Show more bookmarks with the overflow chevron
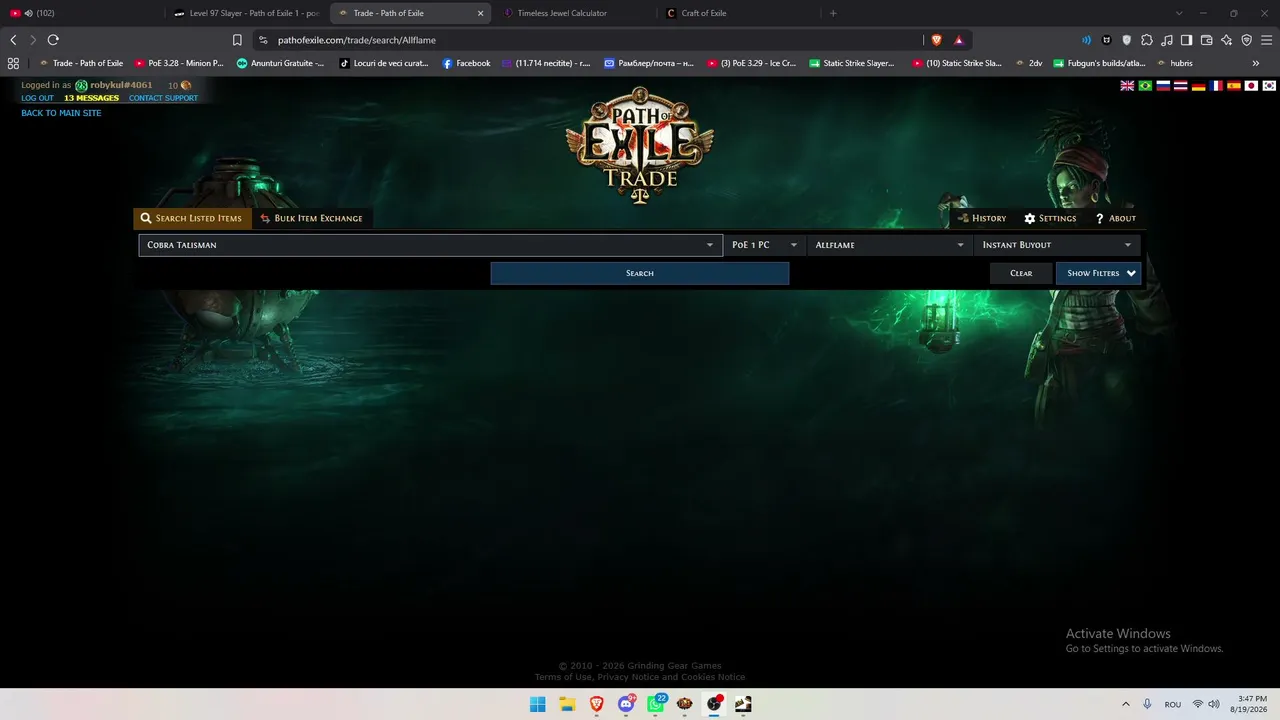Image resolution: width=1280 pixels, height=720 pixels. (1256, 63)
